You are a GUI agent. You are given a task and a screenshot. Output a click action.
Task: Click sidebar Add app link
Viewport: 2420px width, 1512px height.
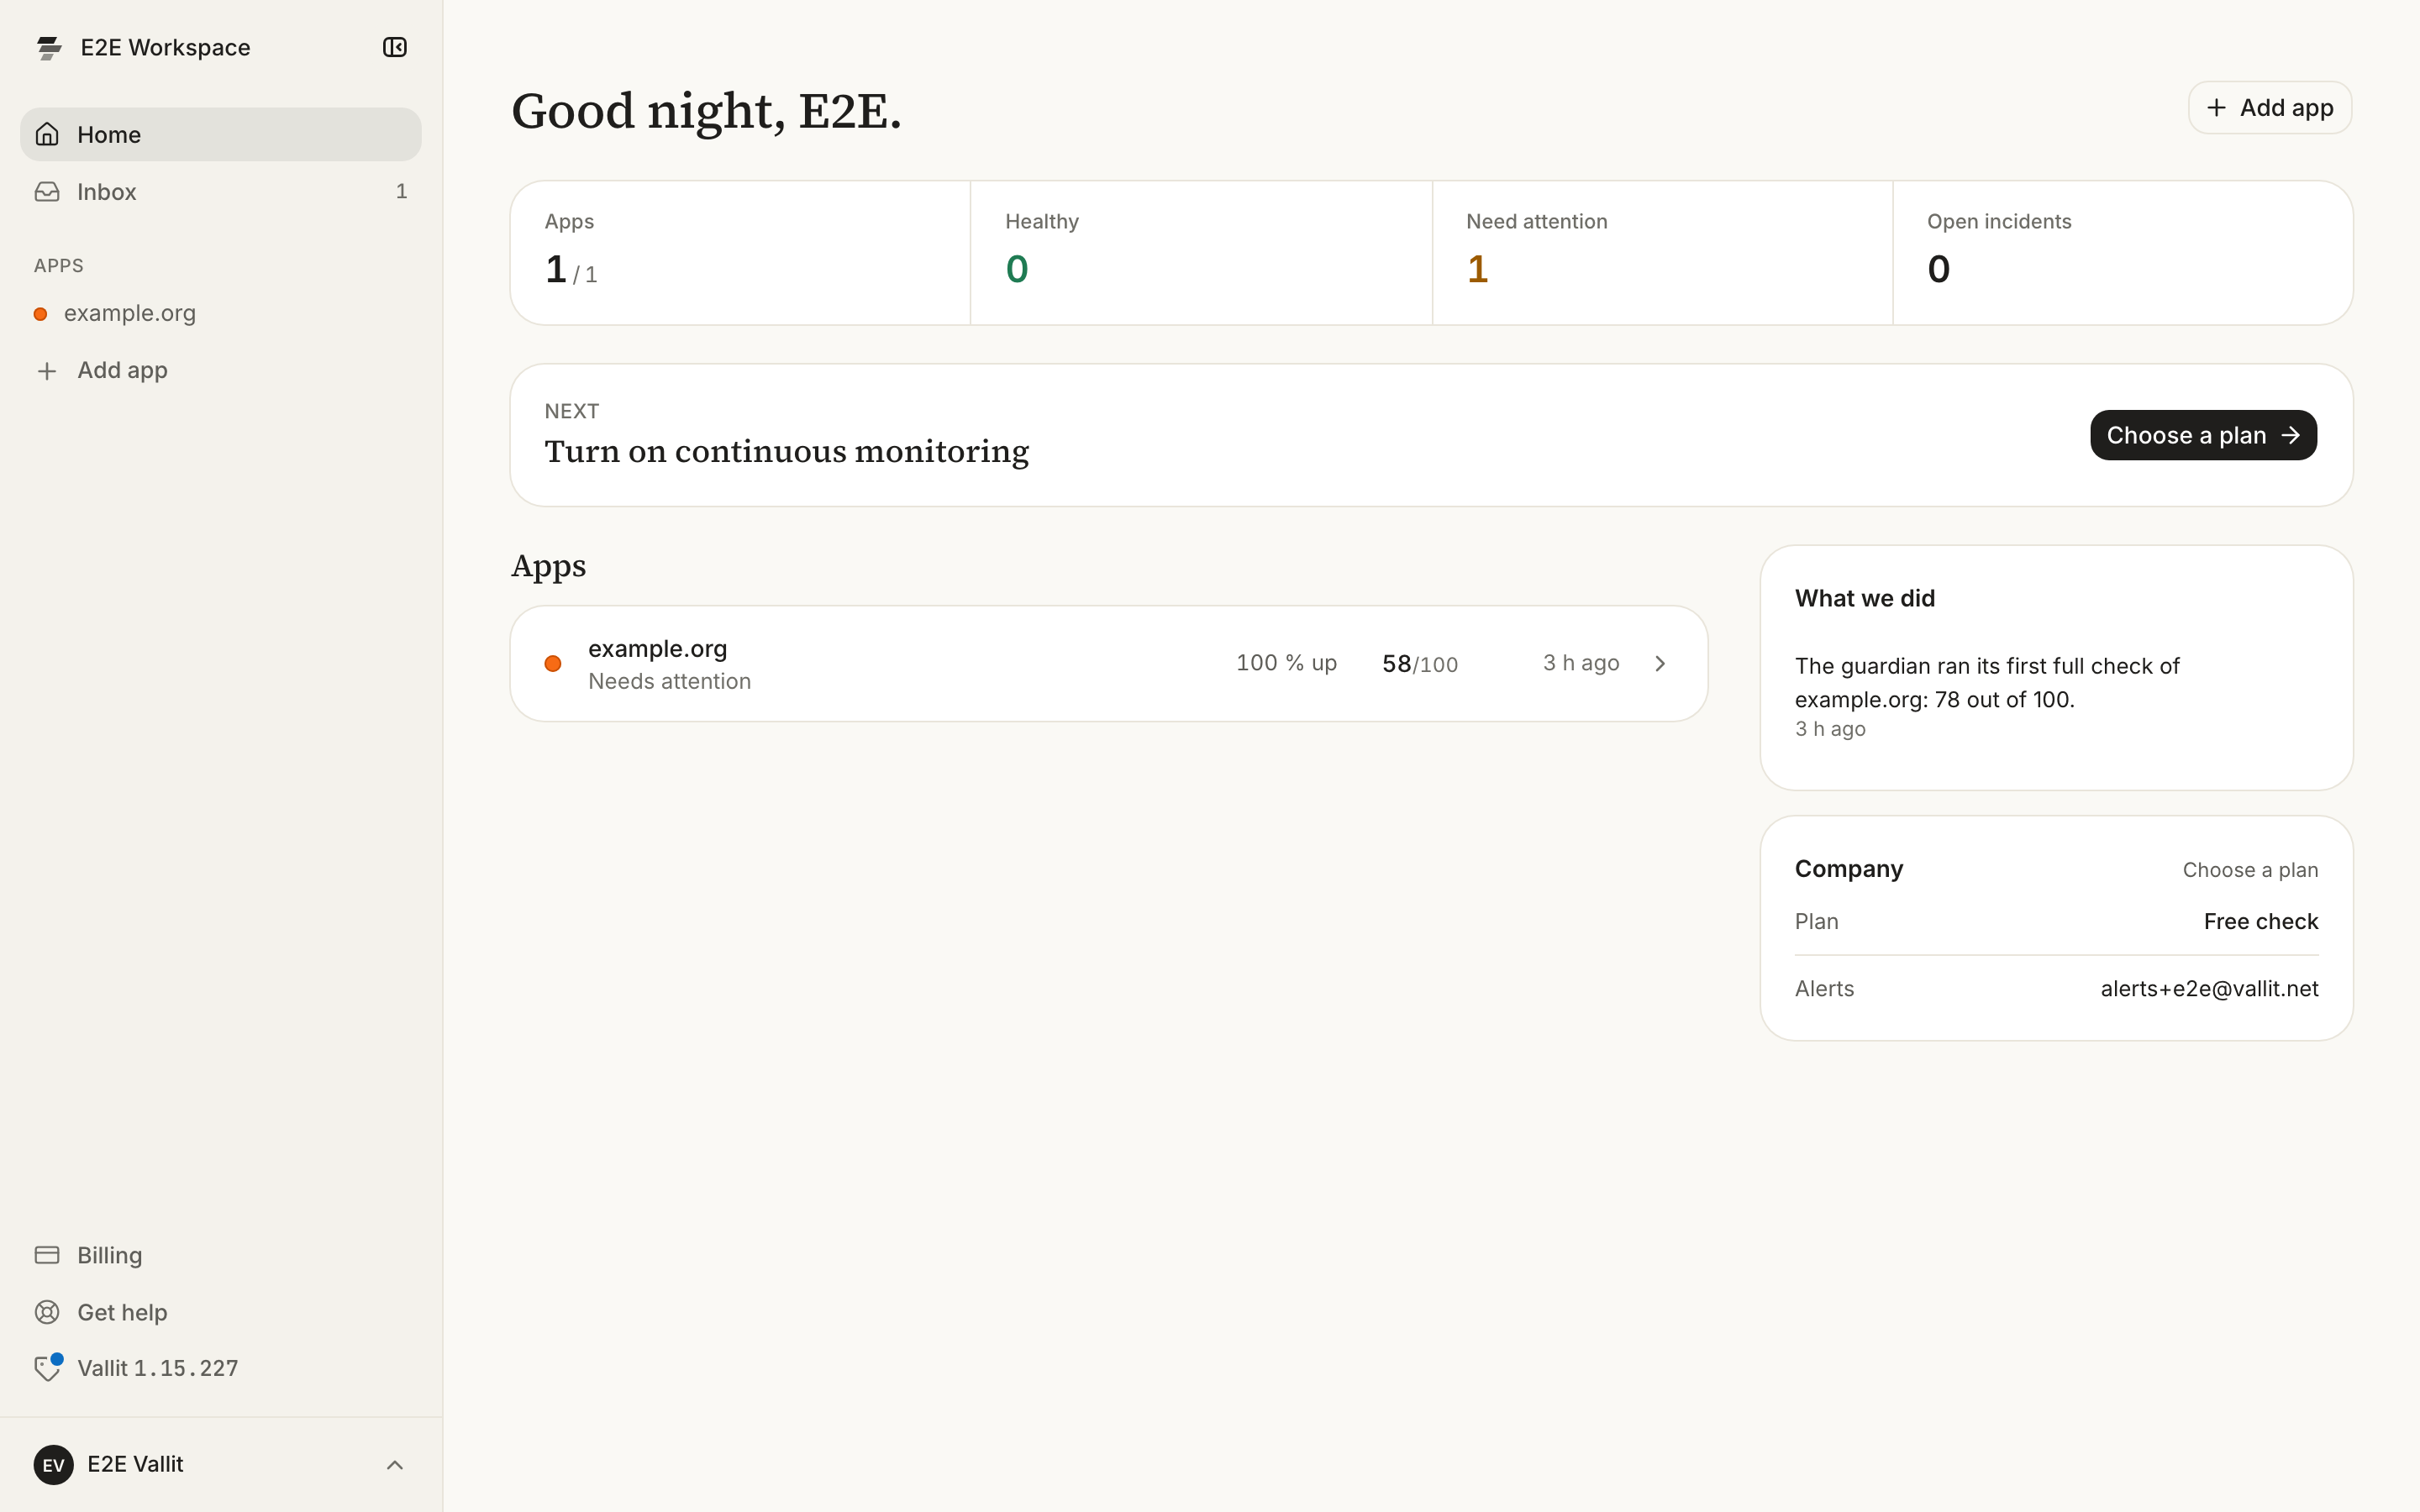[x=221, y=371]
